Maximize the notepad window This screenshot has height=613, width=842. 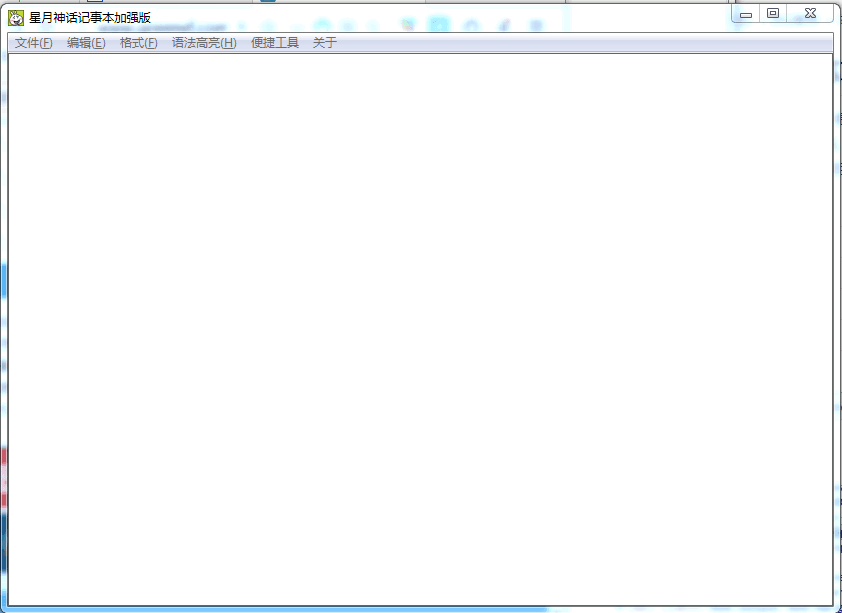[773, 14]
